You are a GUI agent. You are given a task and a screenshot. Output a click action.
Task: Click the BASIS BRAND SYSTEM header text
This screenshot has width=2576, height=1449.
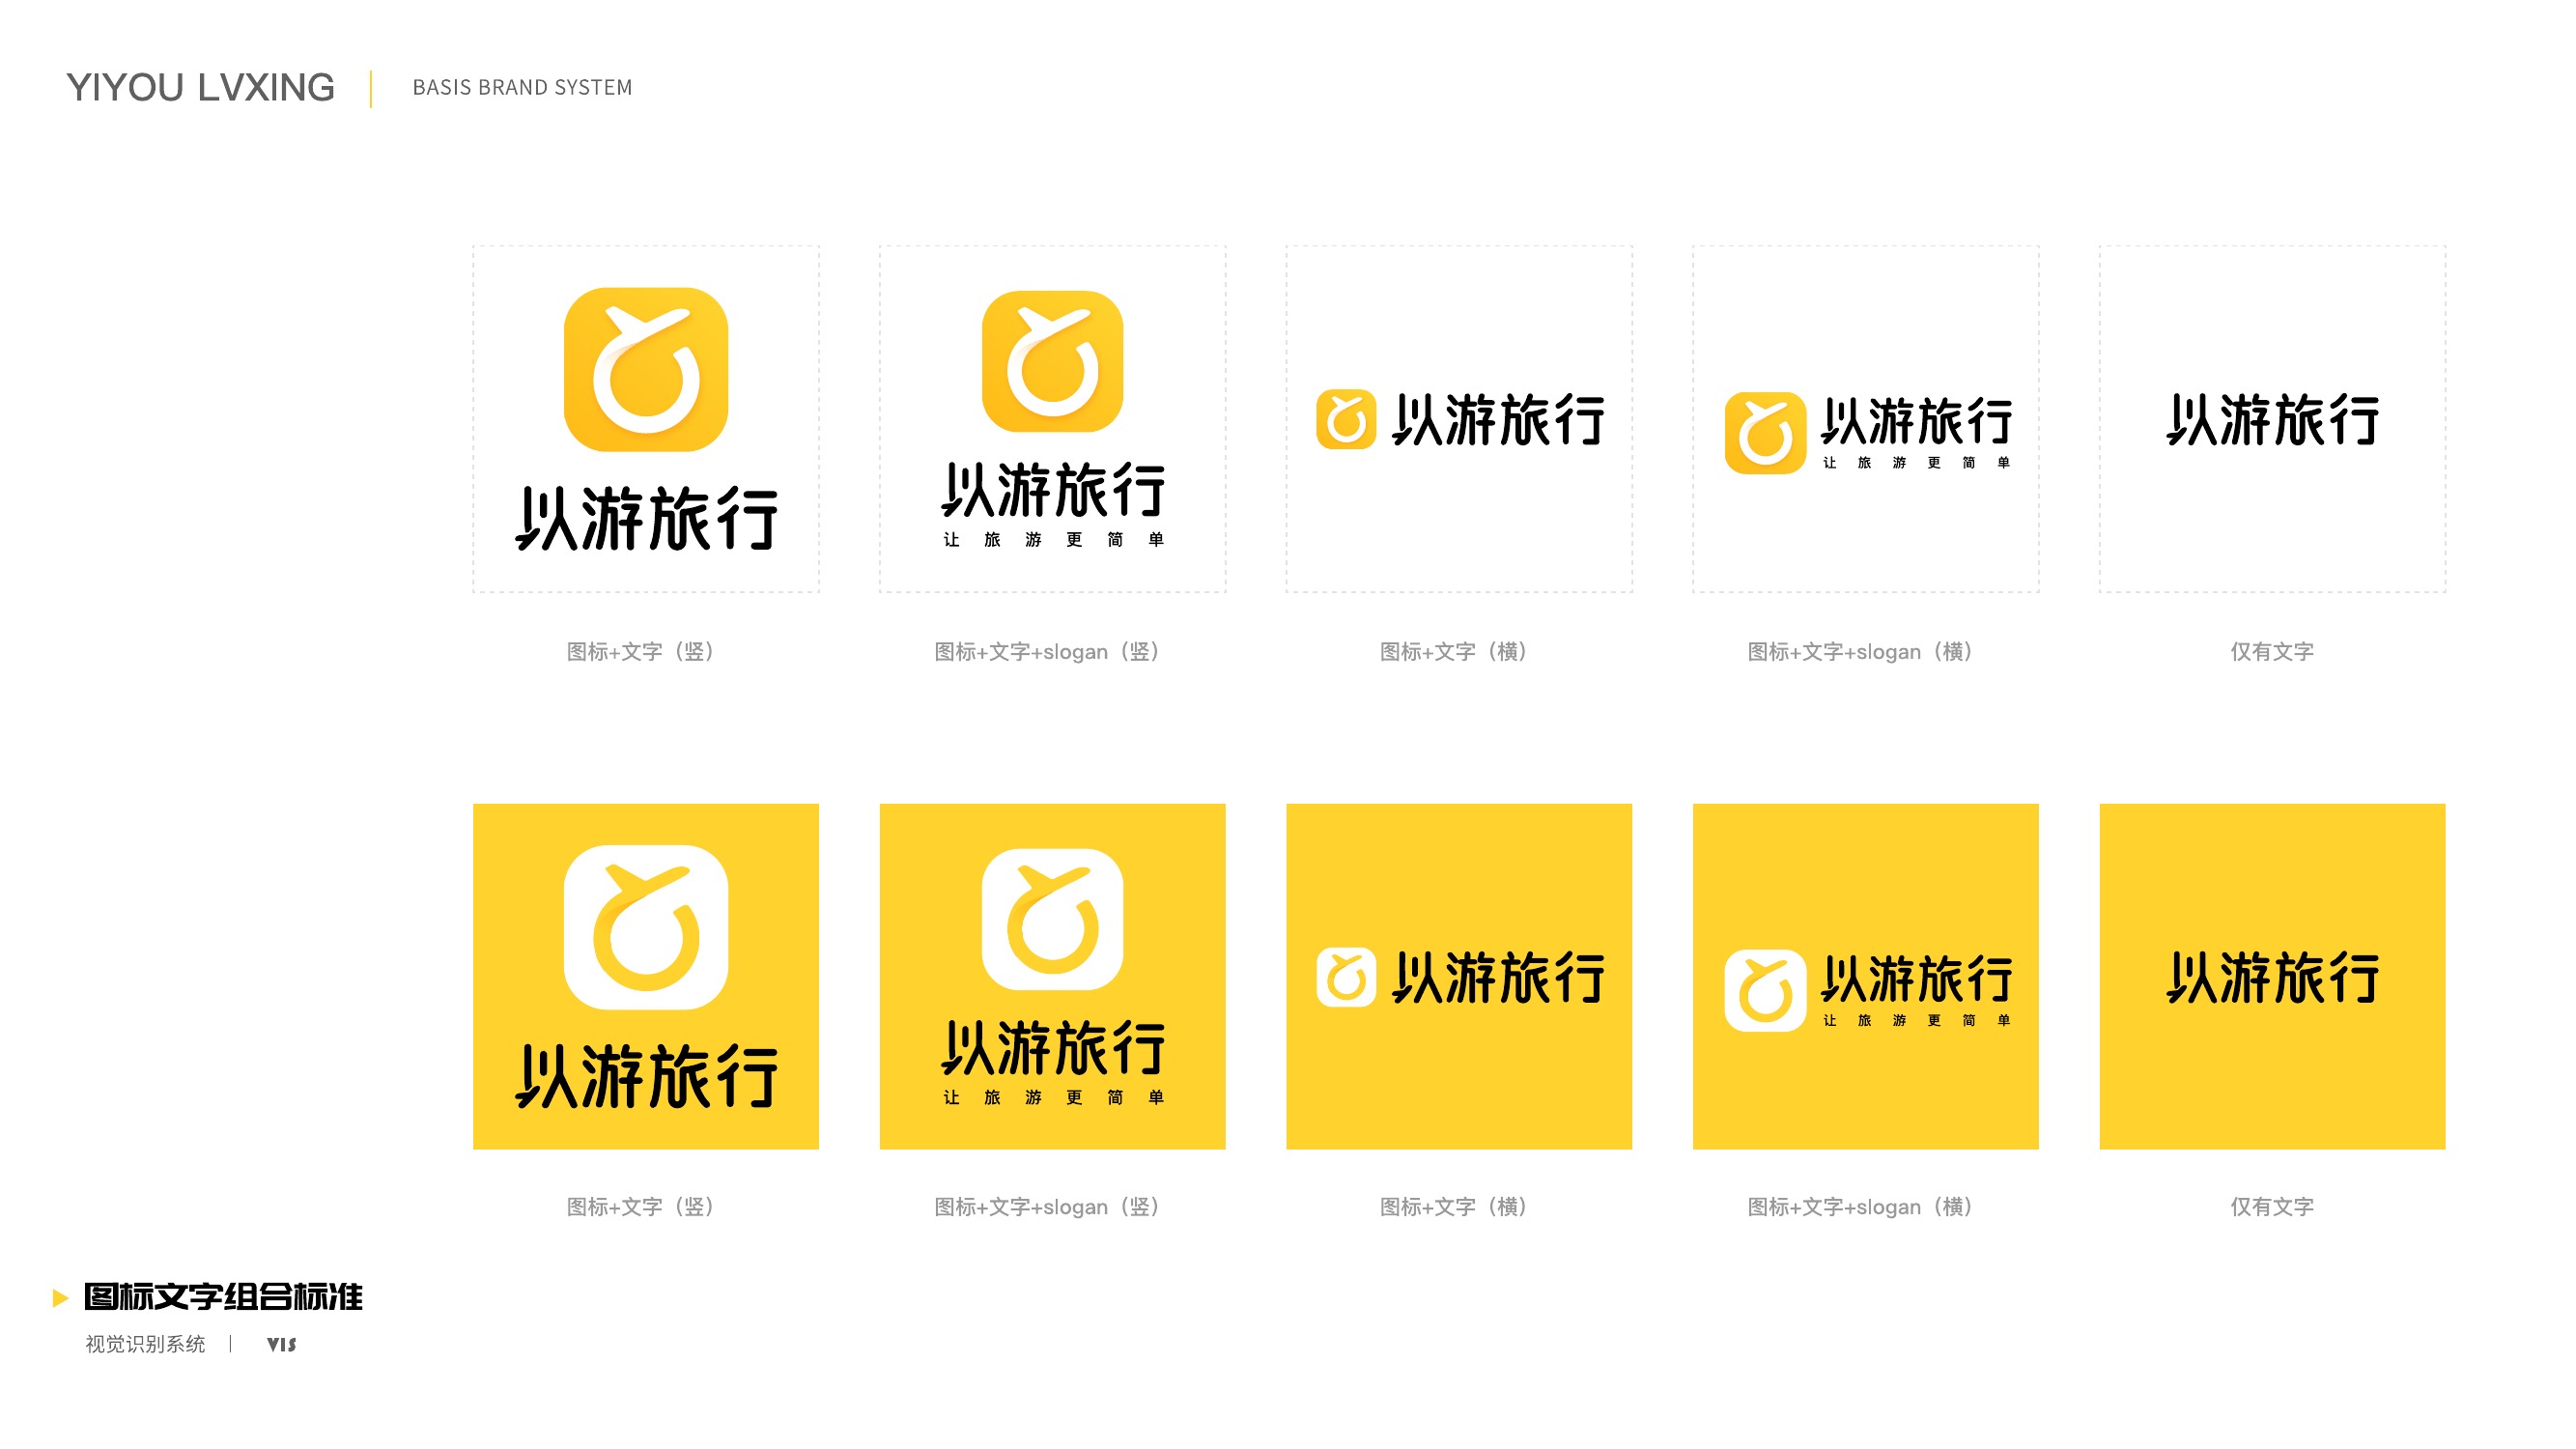[522, 88]
